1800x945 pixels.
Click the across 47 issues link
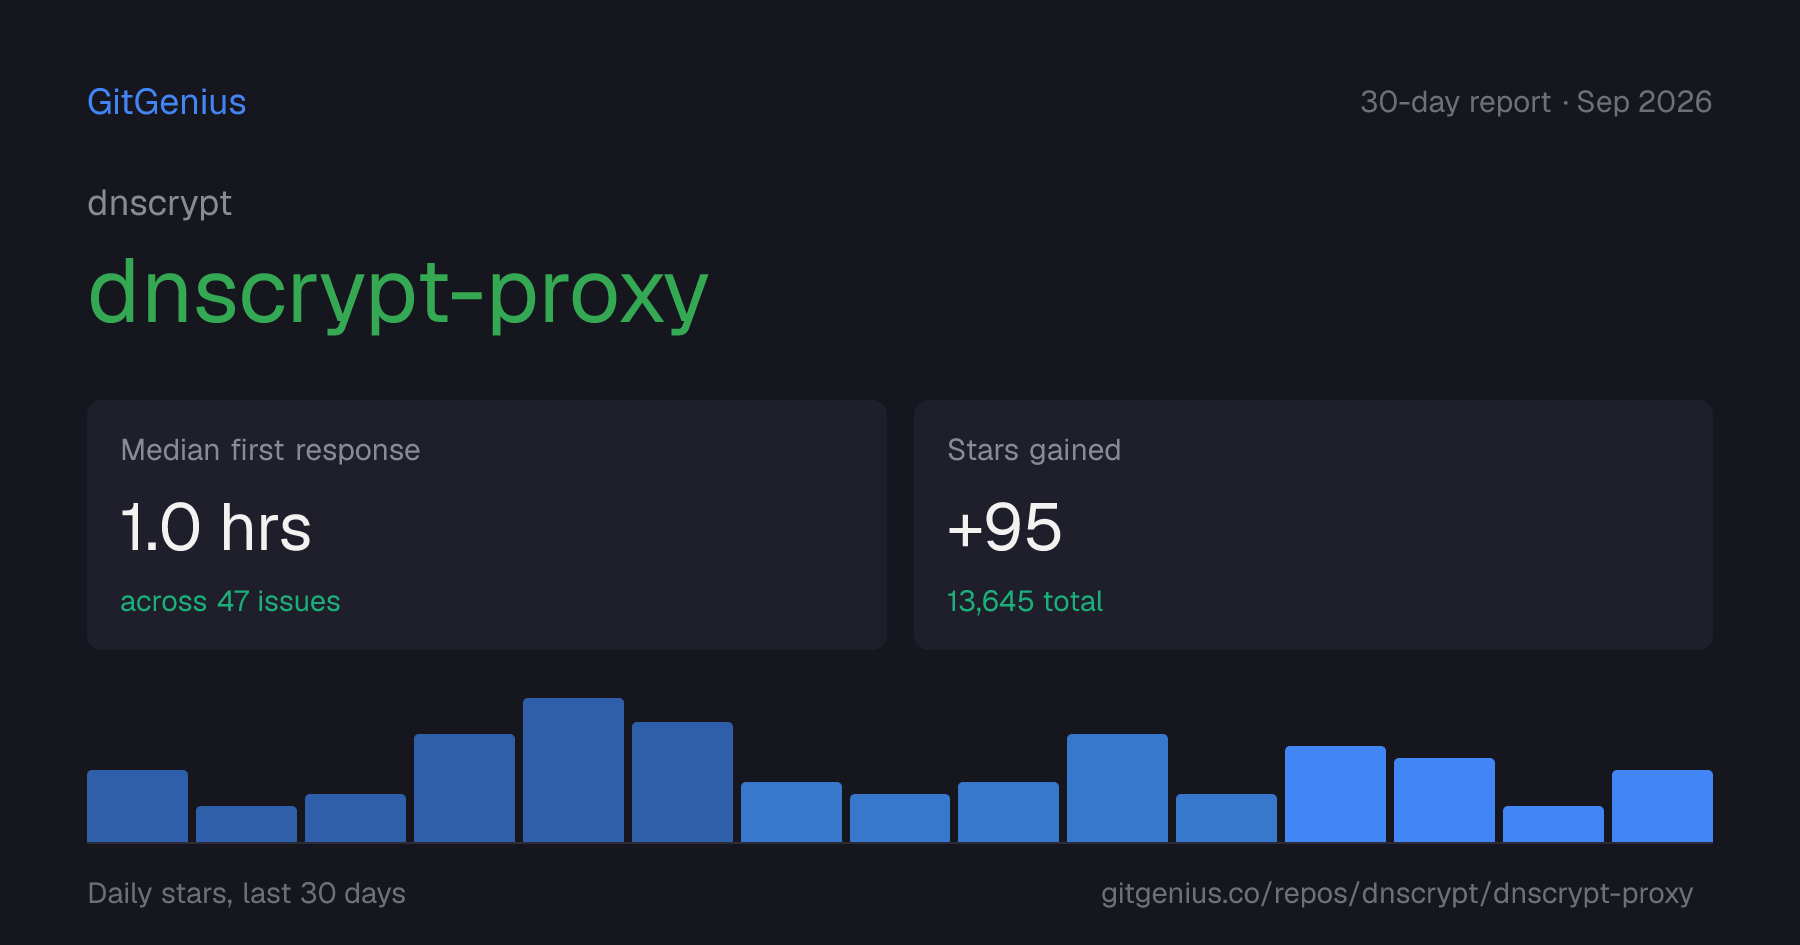coord(230,601)
